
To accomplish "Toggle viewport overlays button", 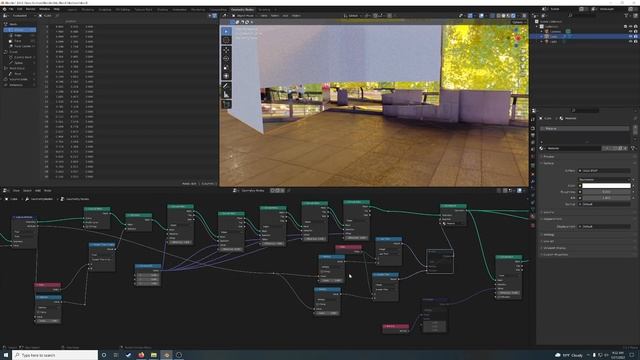I will click(482, 16).
